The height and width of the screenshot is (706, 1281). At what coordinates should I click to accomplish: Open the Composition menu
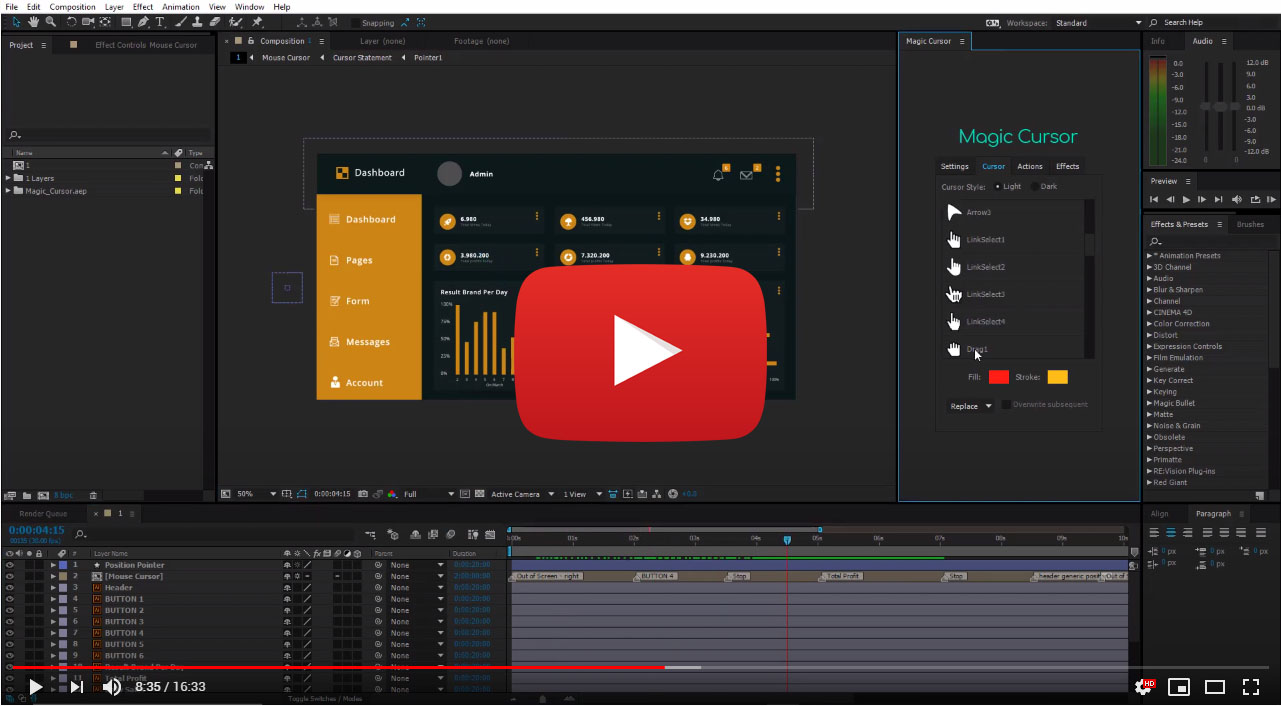coord(73,7)
